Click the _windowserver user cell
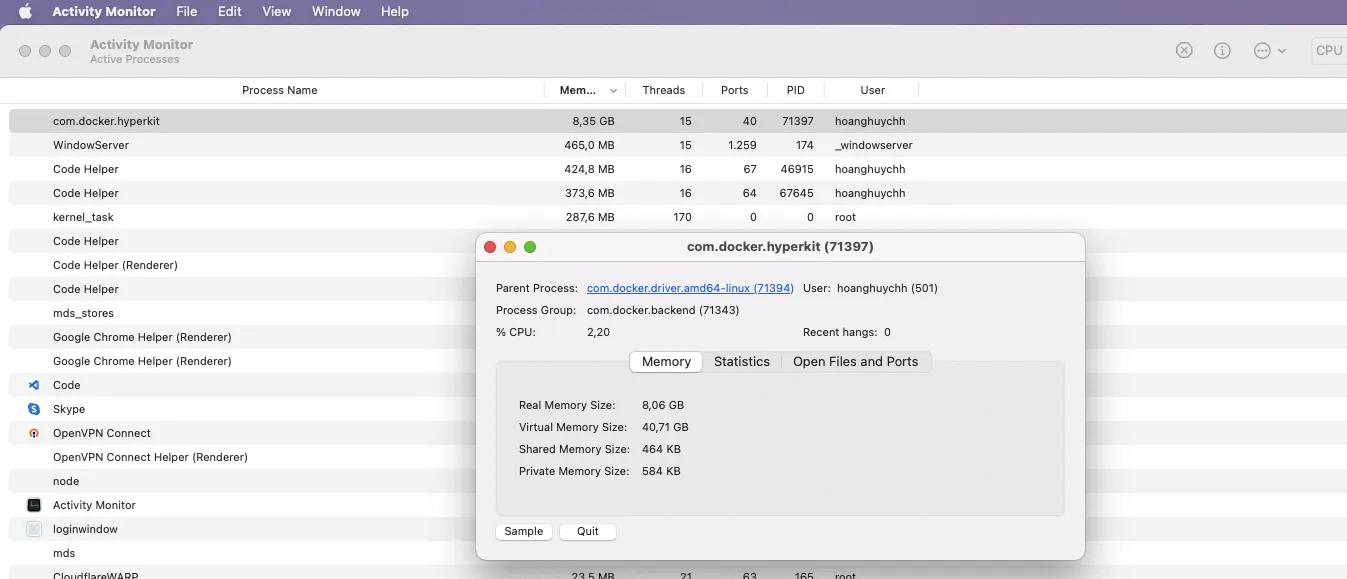Screen dimensions: 1347x579 tap(874, 145)
